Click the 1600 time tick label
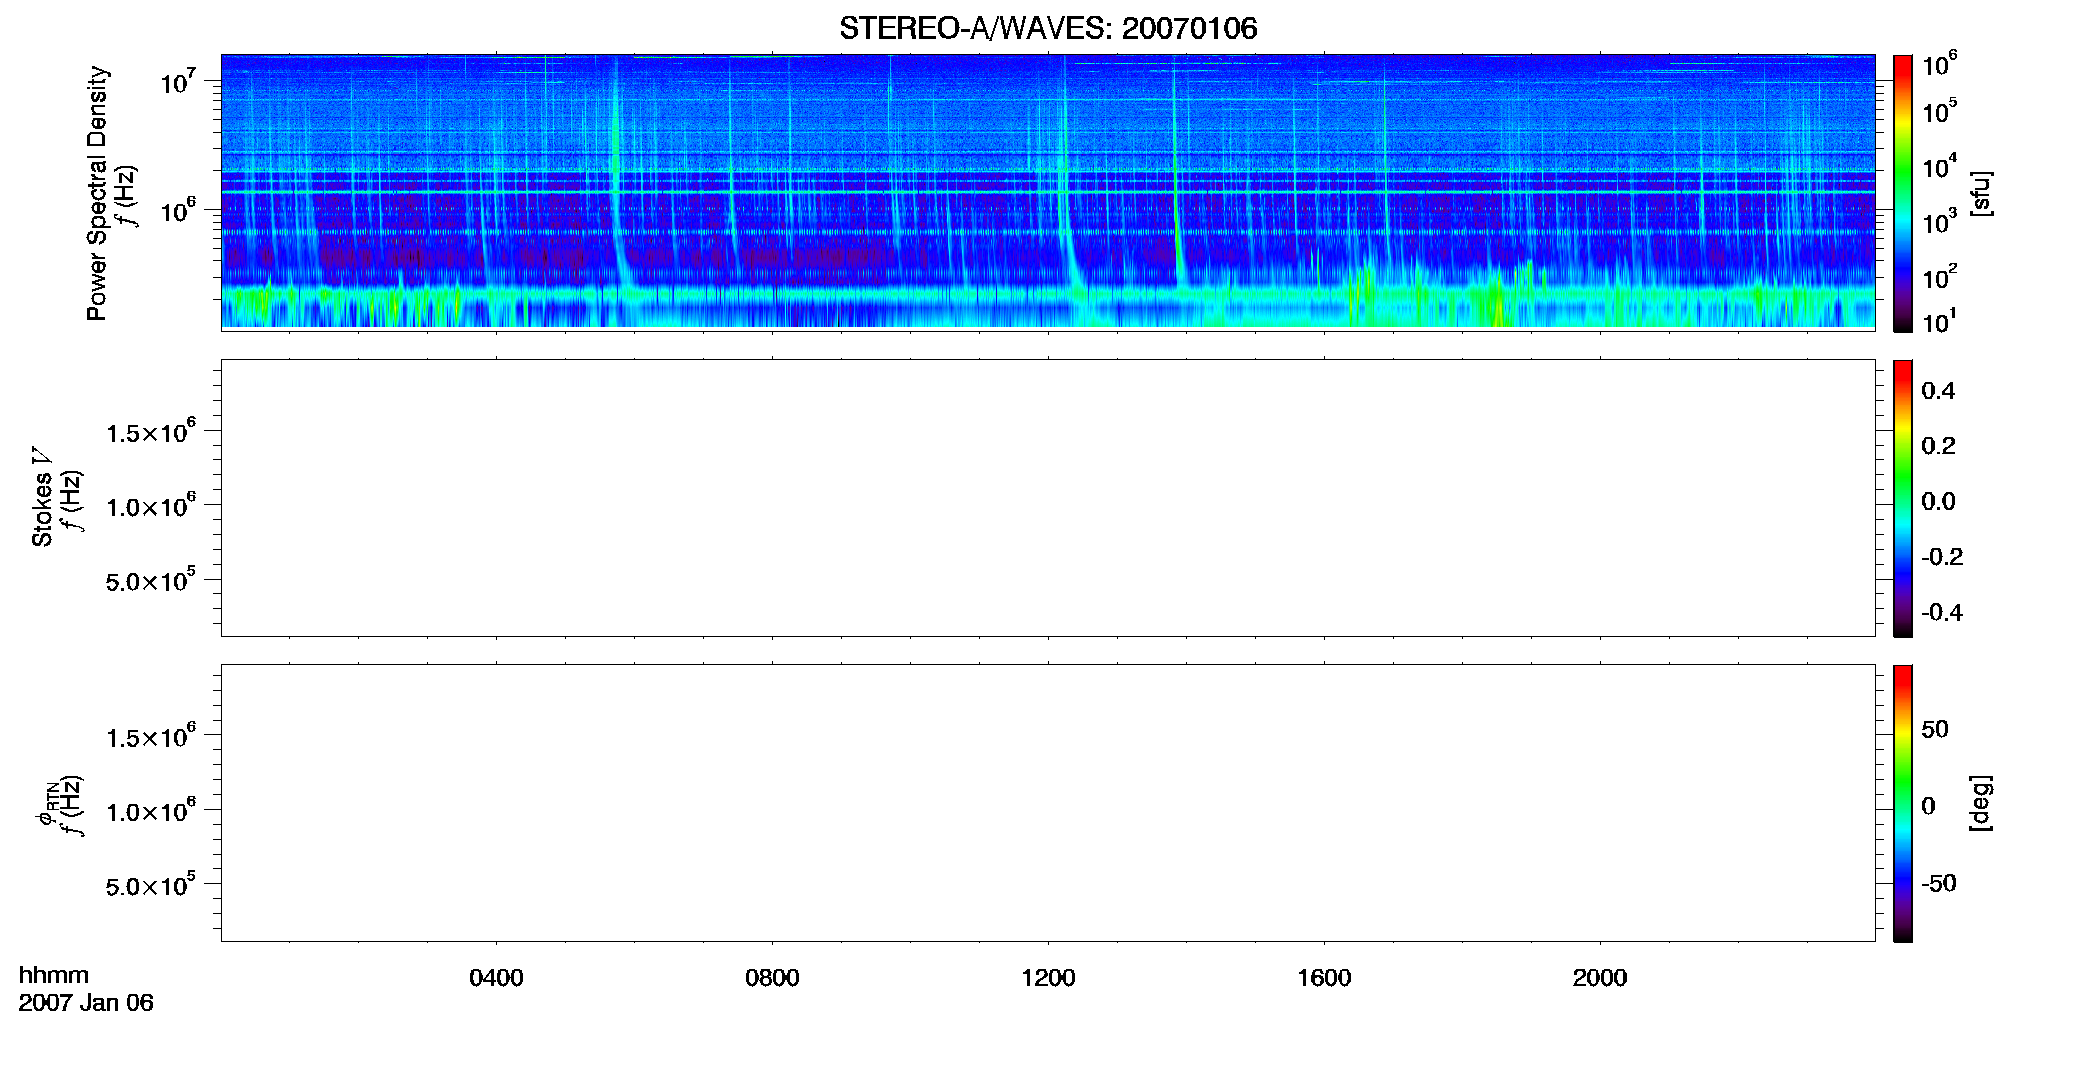 pos(1324,978)
